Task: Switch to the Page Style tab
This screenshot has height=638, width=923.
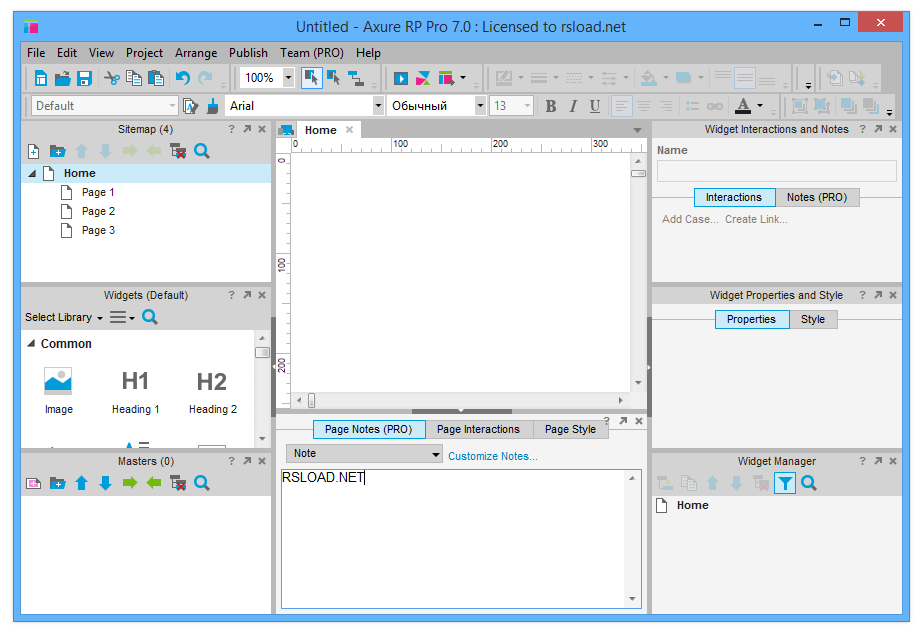Action: 570,430
